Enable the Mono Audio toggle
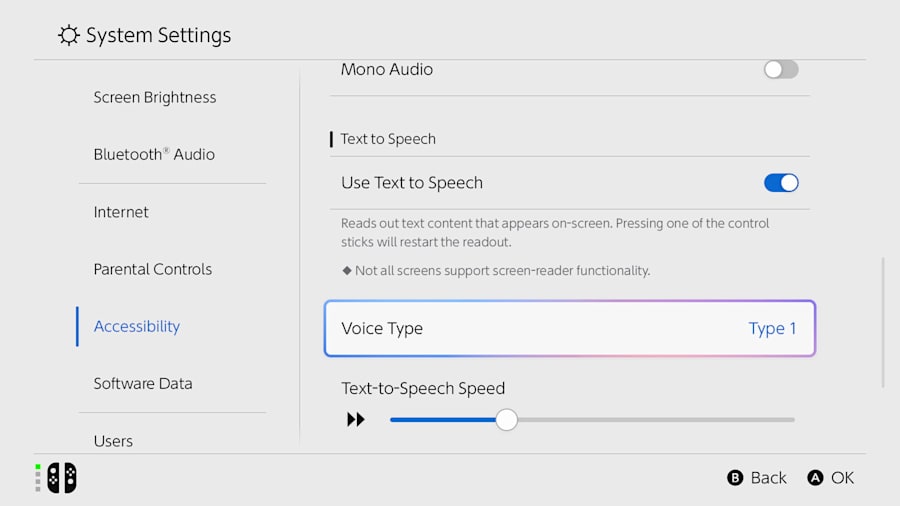 point(781,69)
